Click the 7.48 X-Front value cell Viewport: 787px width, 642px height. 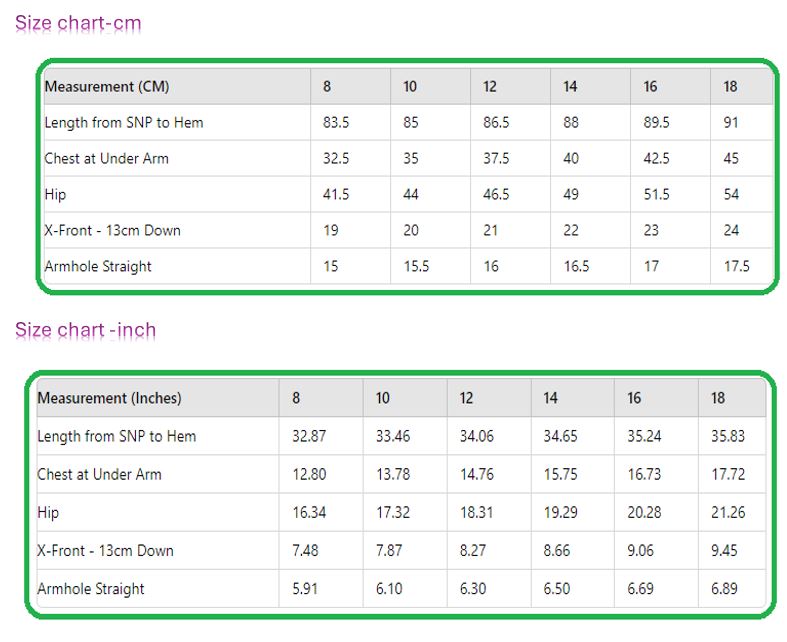[x=305, y=550]
